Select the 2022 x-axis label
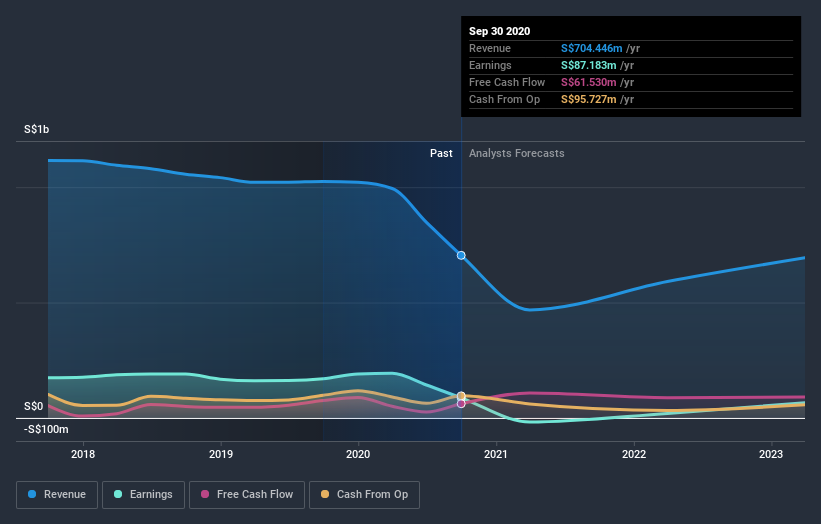821x524 pixels. [634, 454]
